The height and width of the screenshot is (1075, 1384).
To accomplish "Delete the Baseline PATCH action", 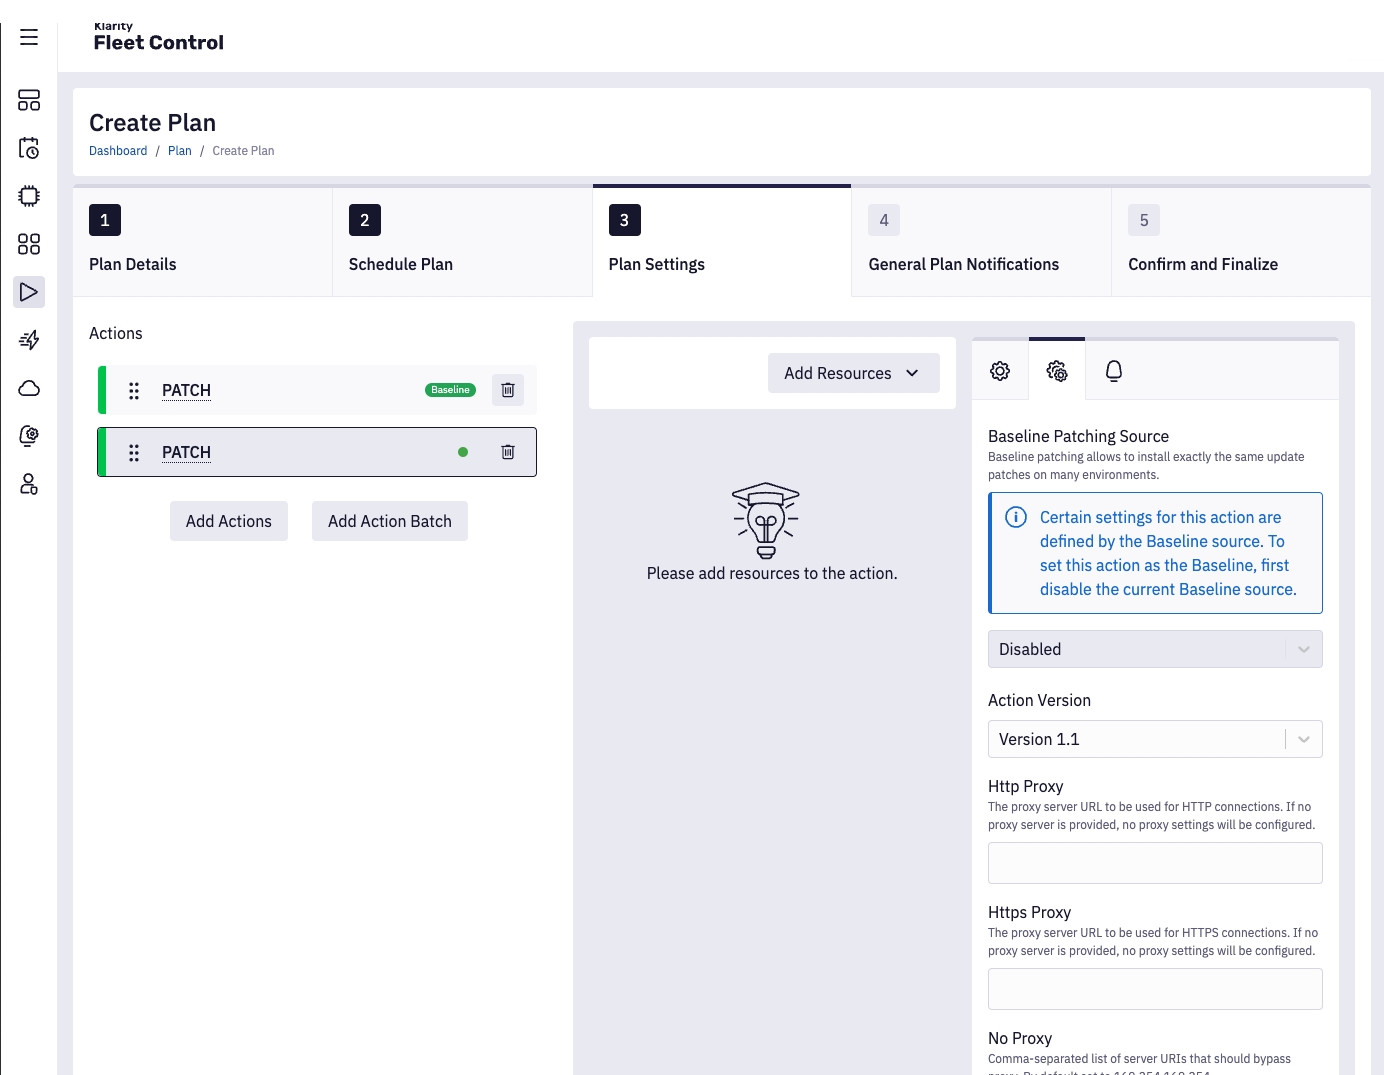I will 508,390.
